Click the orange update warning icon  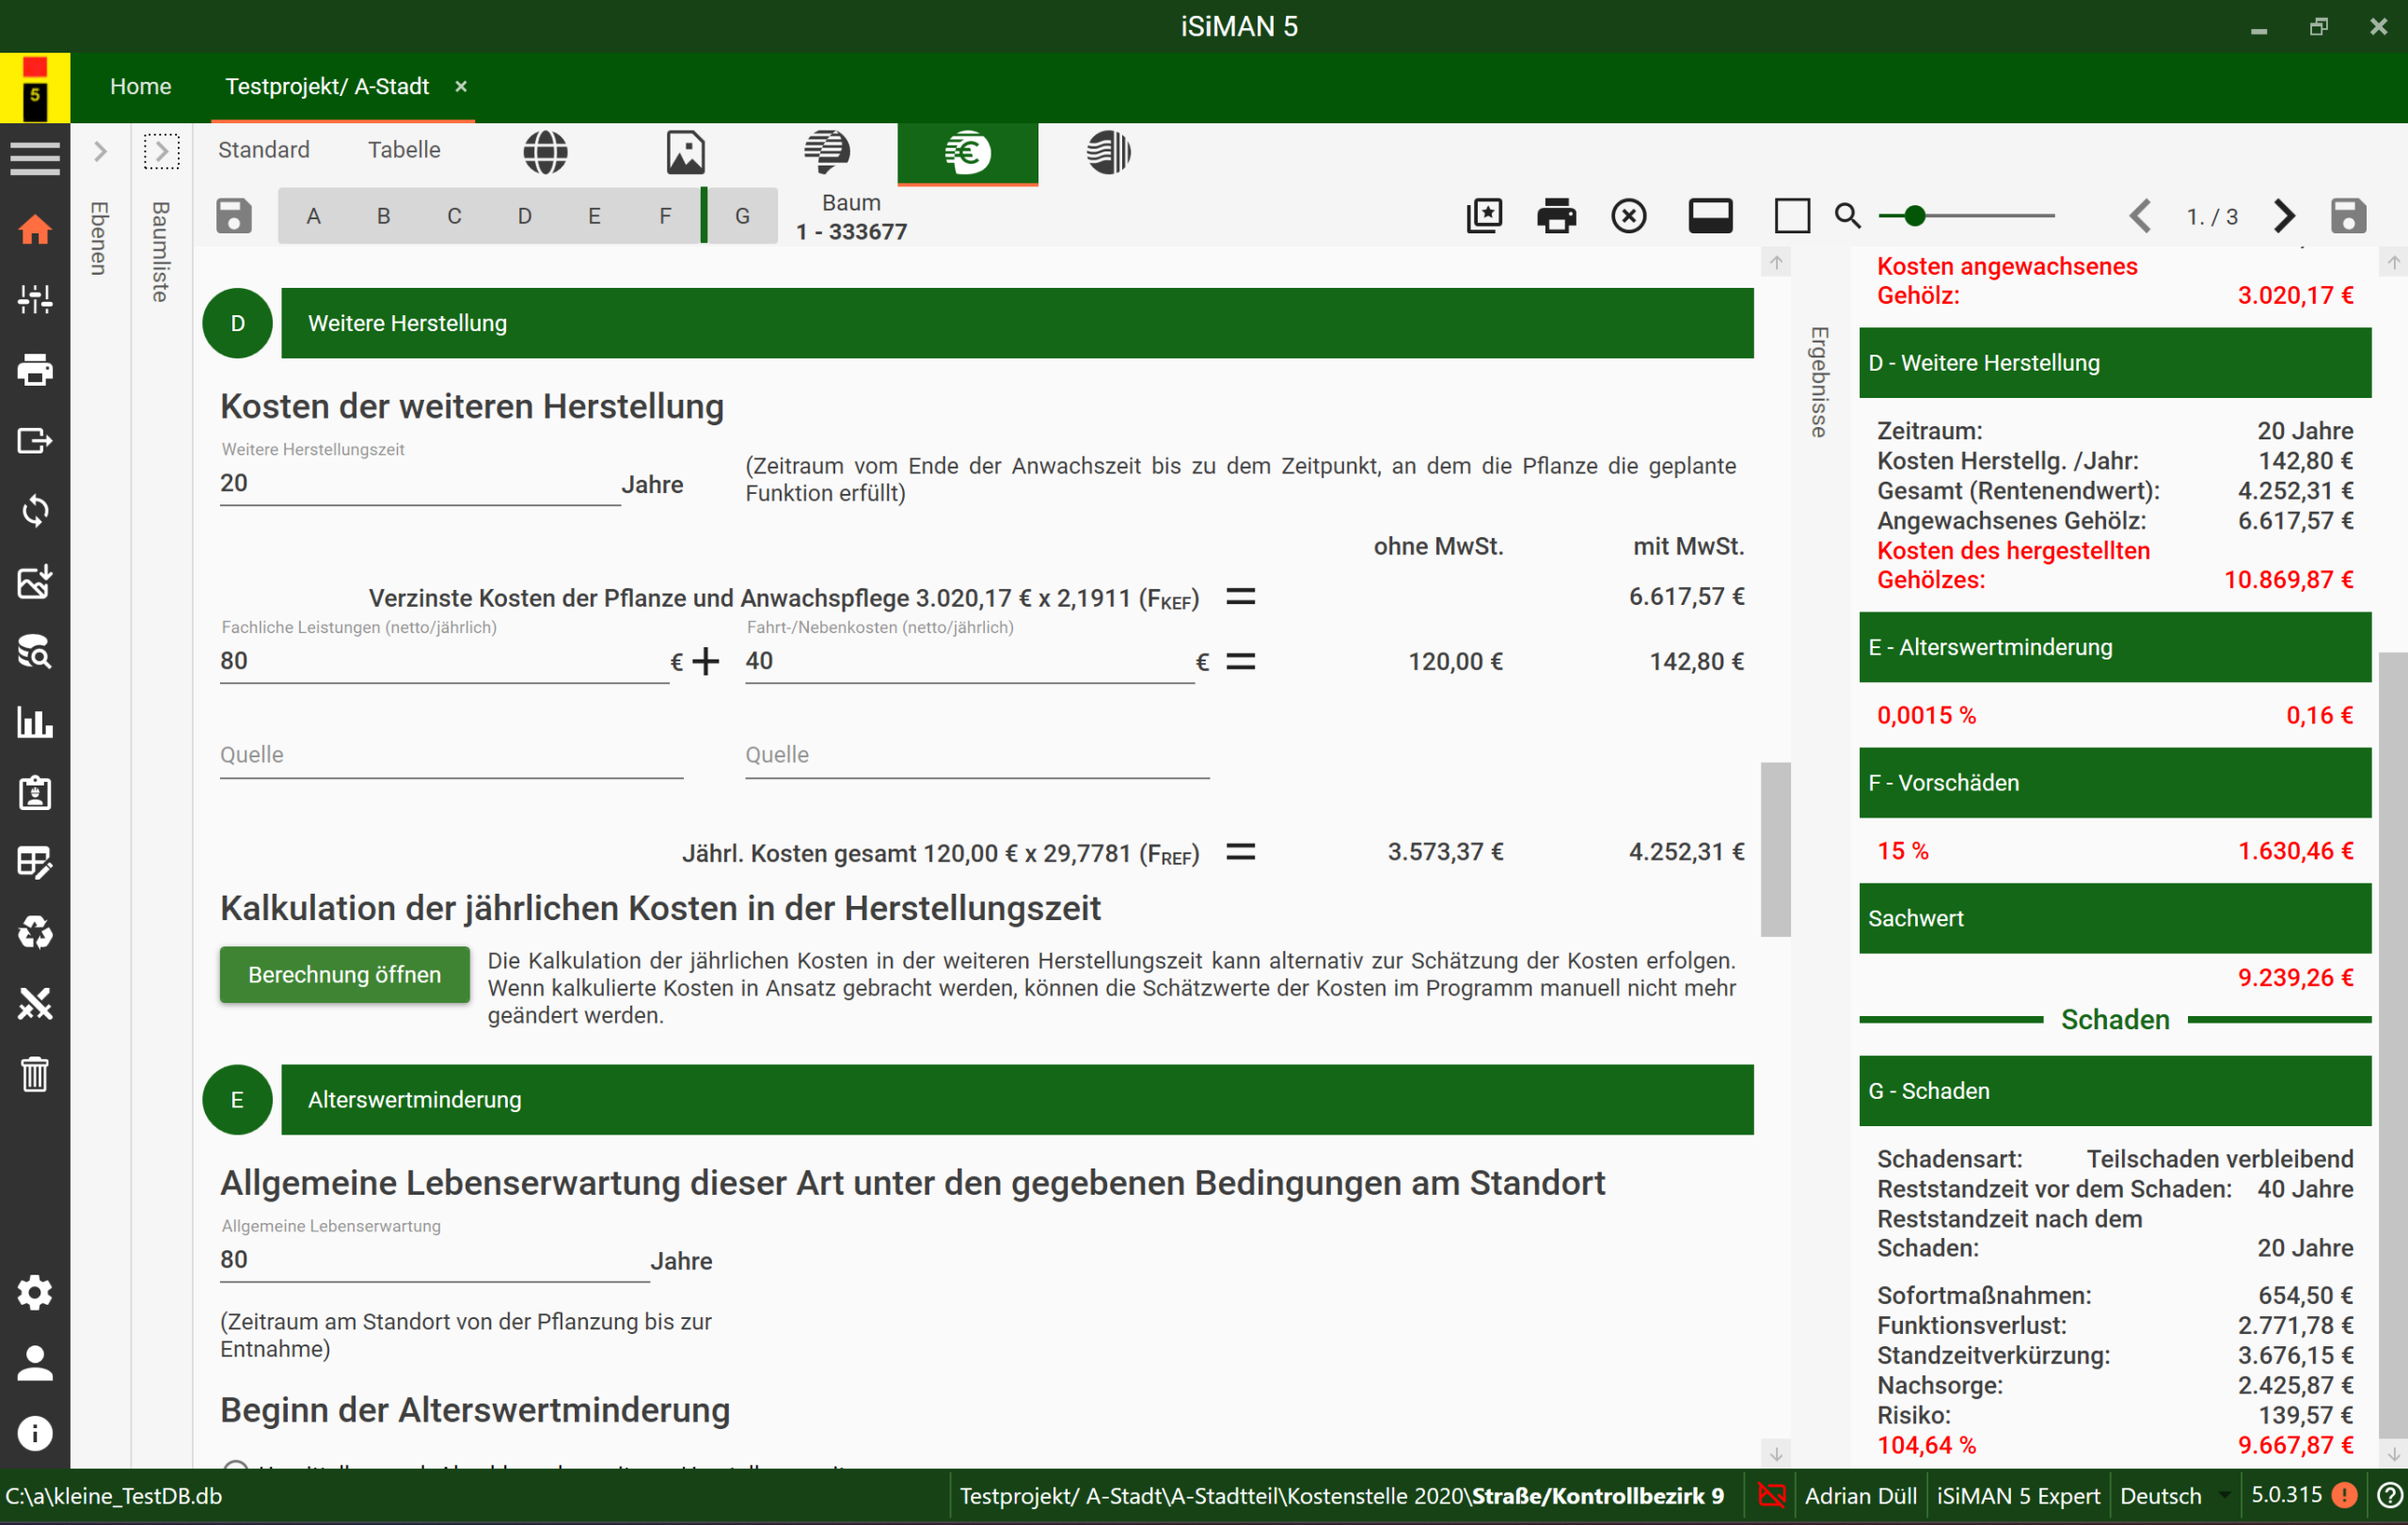2343,1495
